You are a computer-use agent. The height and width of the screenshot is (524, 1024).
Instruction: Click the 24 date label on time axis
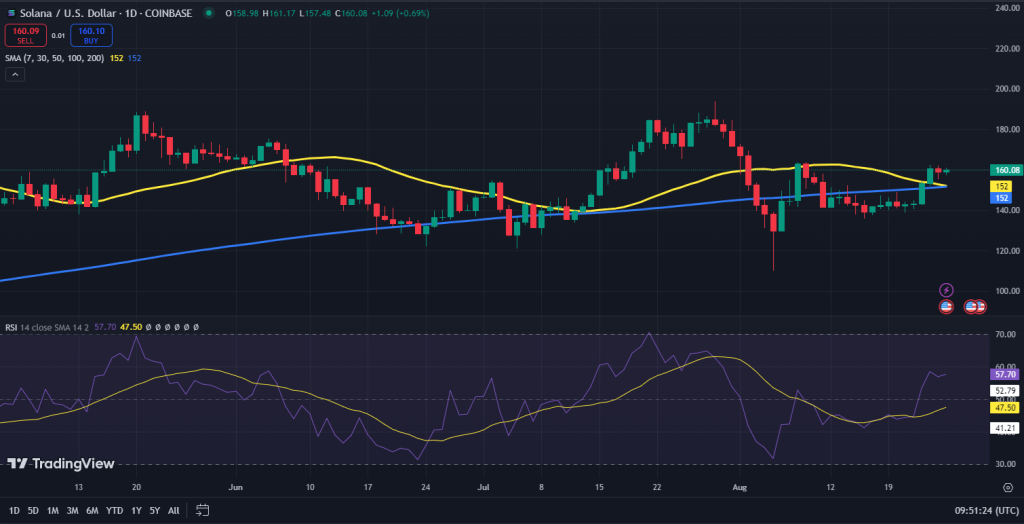pyautogui.click(x=426, y=487)
